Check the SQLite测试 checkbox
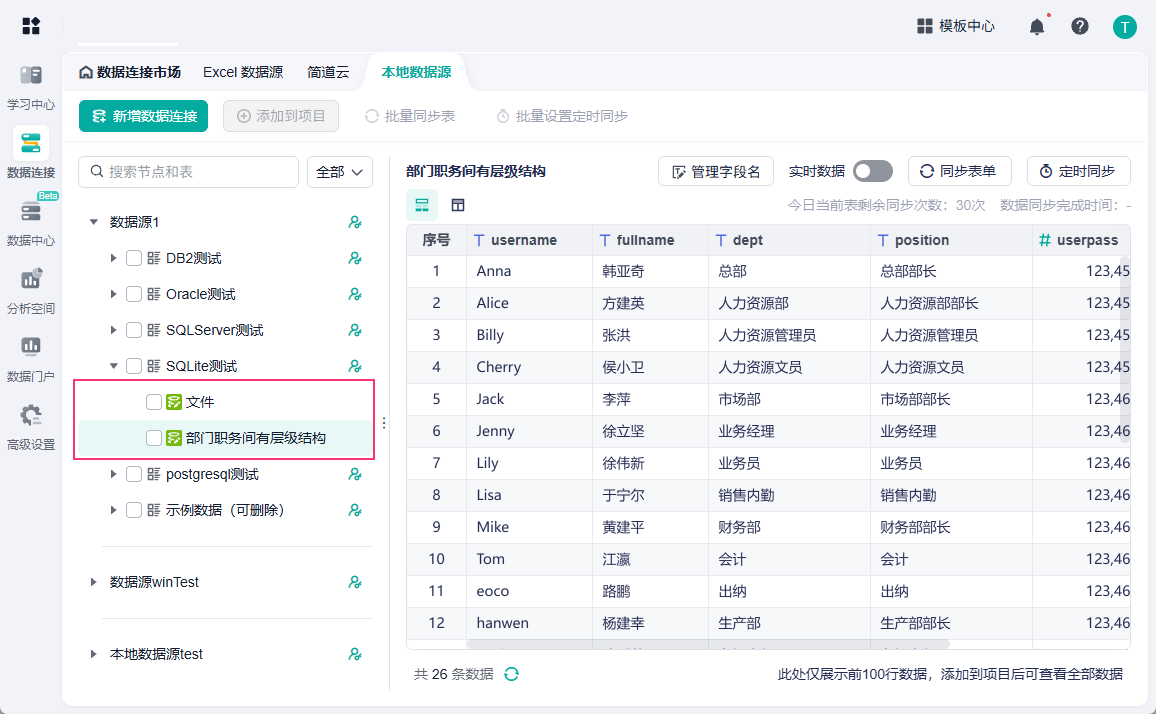 (x=133, y=366)
